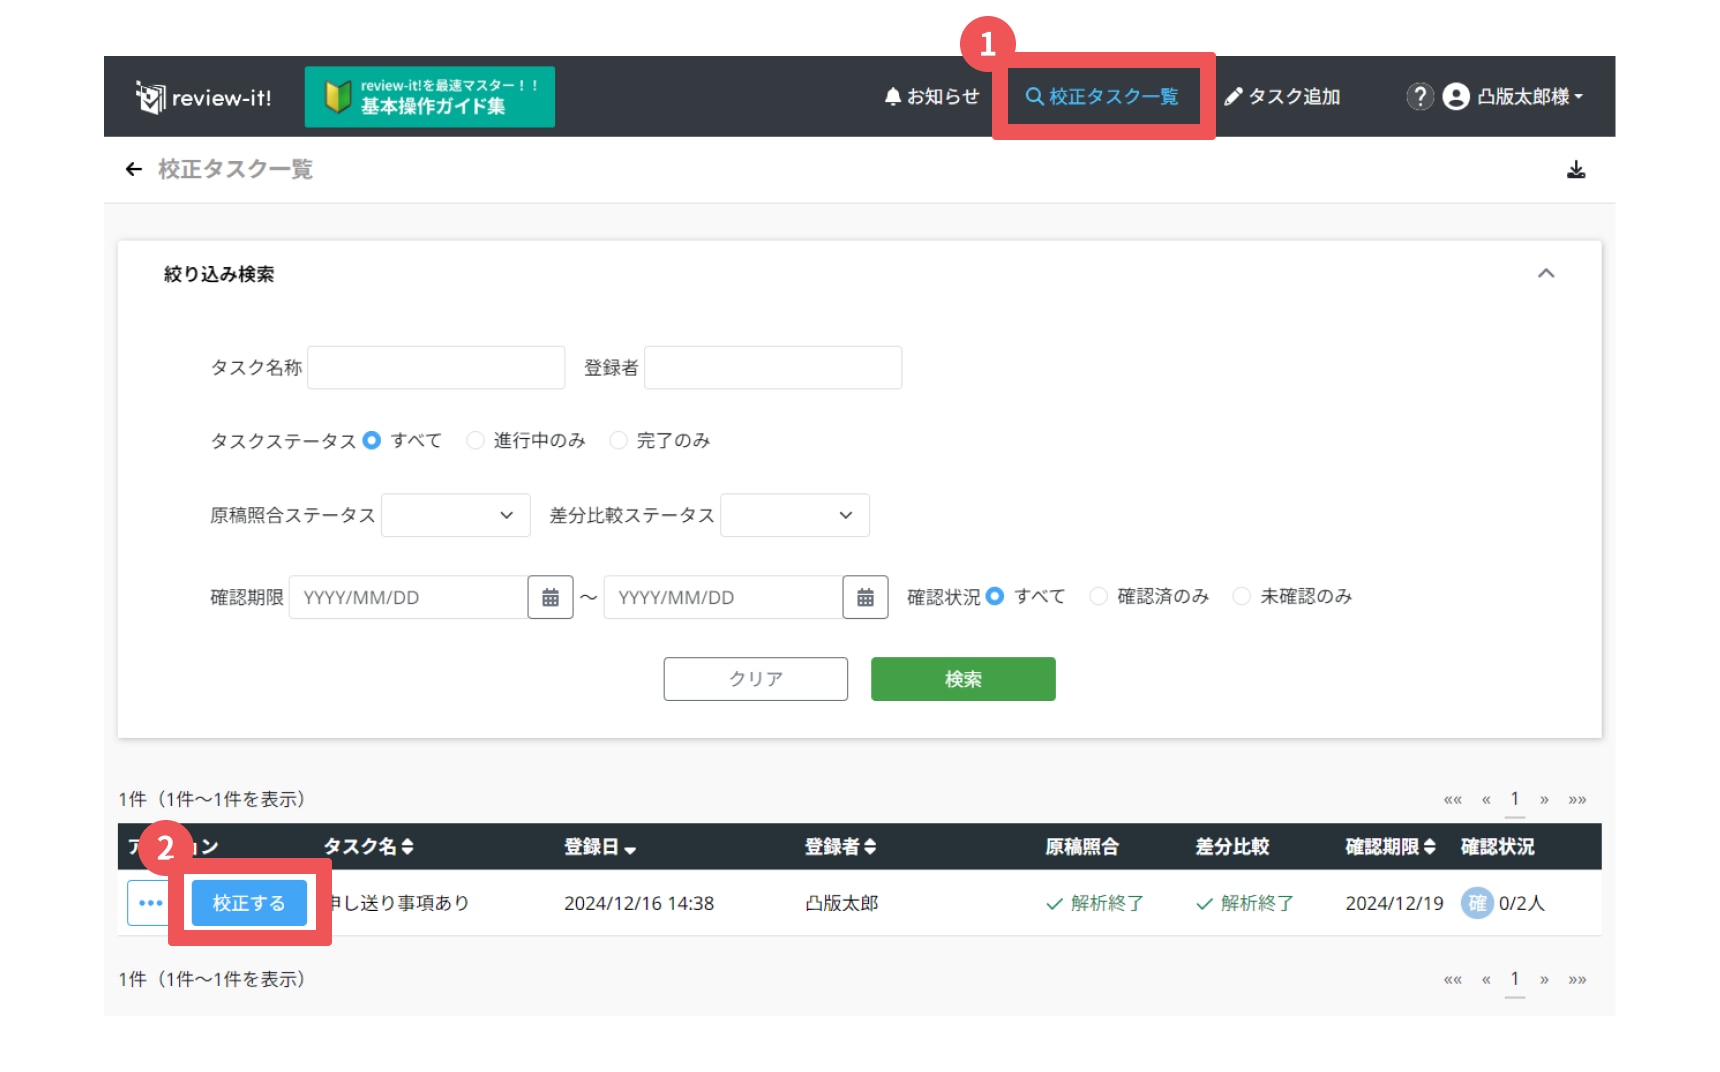Click the download icon at top right
This screenshot has height=1072, width=1720.
(1575, 170)
